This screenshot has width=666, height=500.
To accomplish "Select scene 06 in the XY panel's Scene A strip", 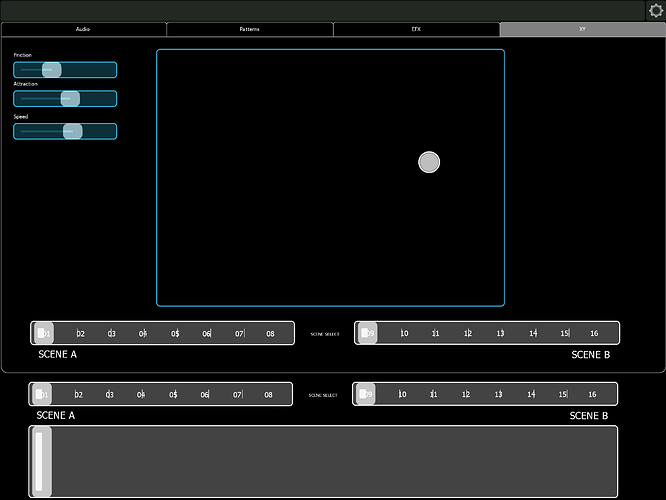I will pyautogui.click(x=206, y=333).
